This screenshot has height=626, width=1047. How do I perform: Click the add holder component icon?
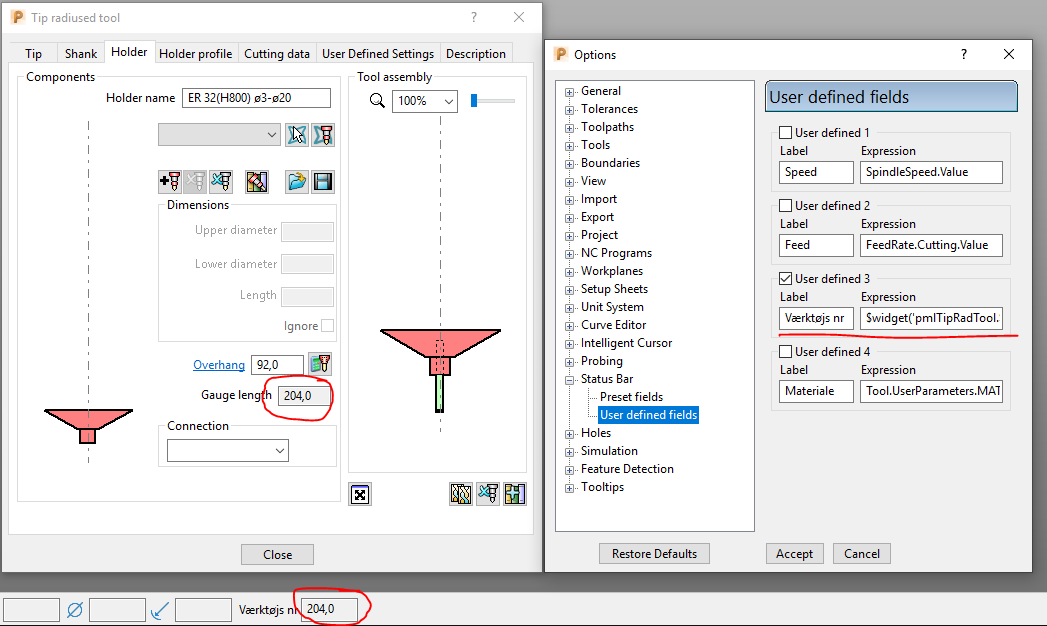pos(169,181)
